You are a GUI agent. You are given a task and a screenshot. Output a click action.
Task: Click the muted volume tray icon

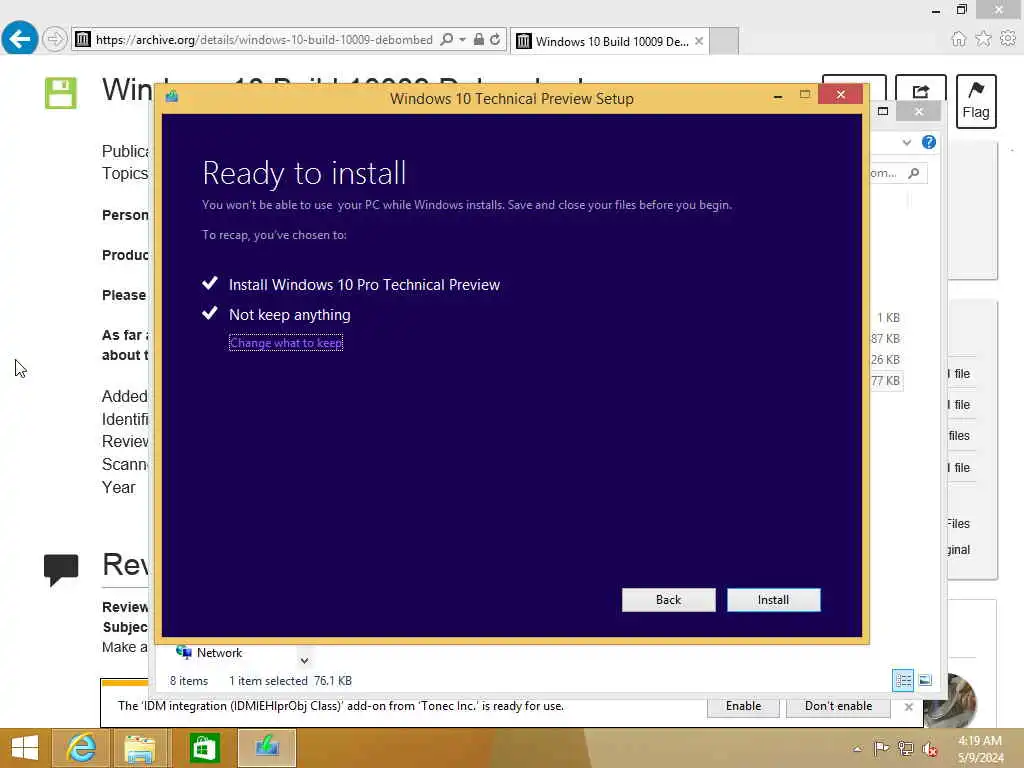pos(930,749)
